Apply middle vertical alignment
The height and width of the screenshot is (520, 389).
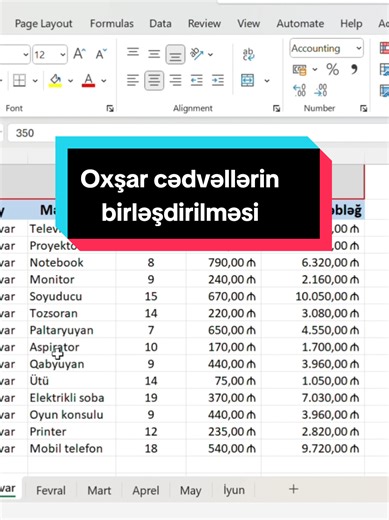154,53
